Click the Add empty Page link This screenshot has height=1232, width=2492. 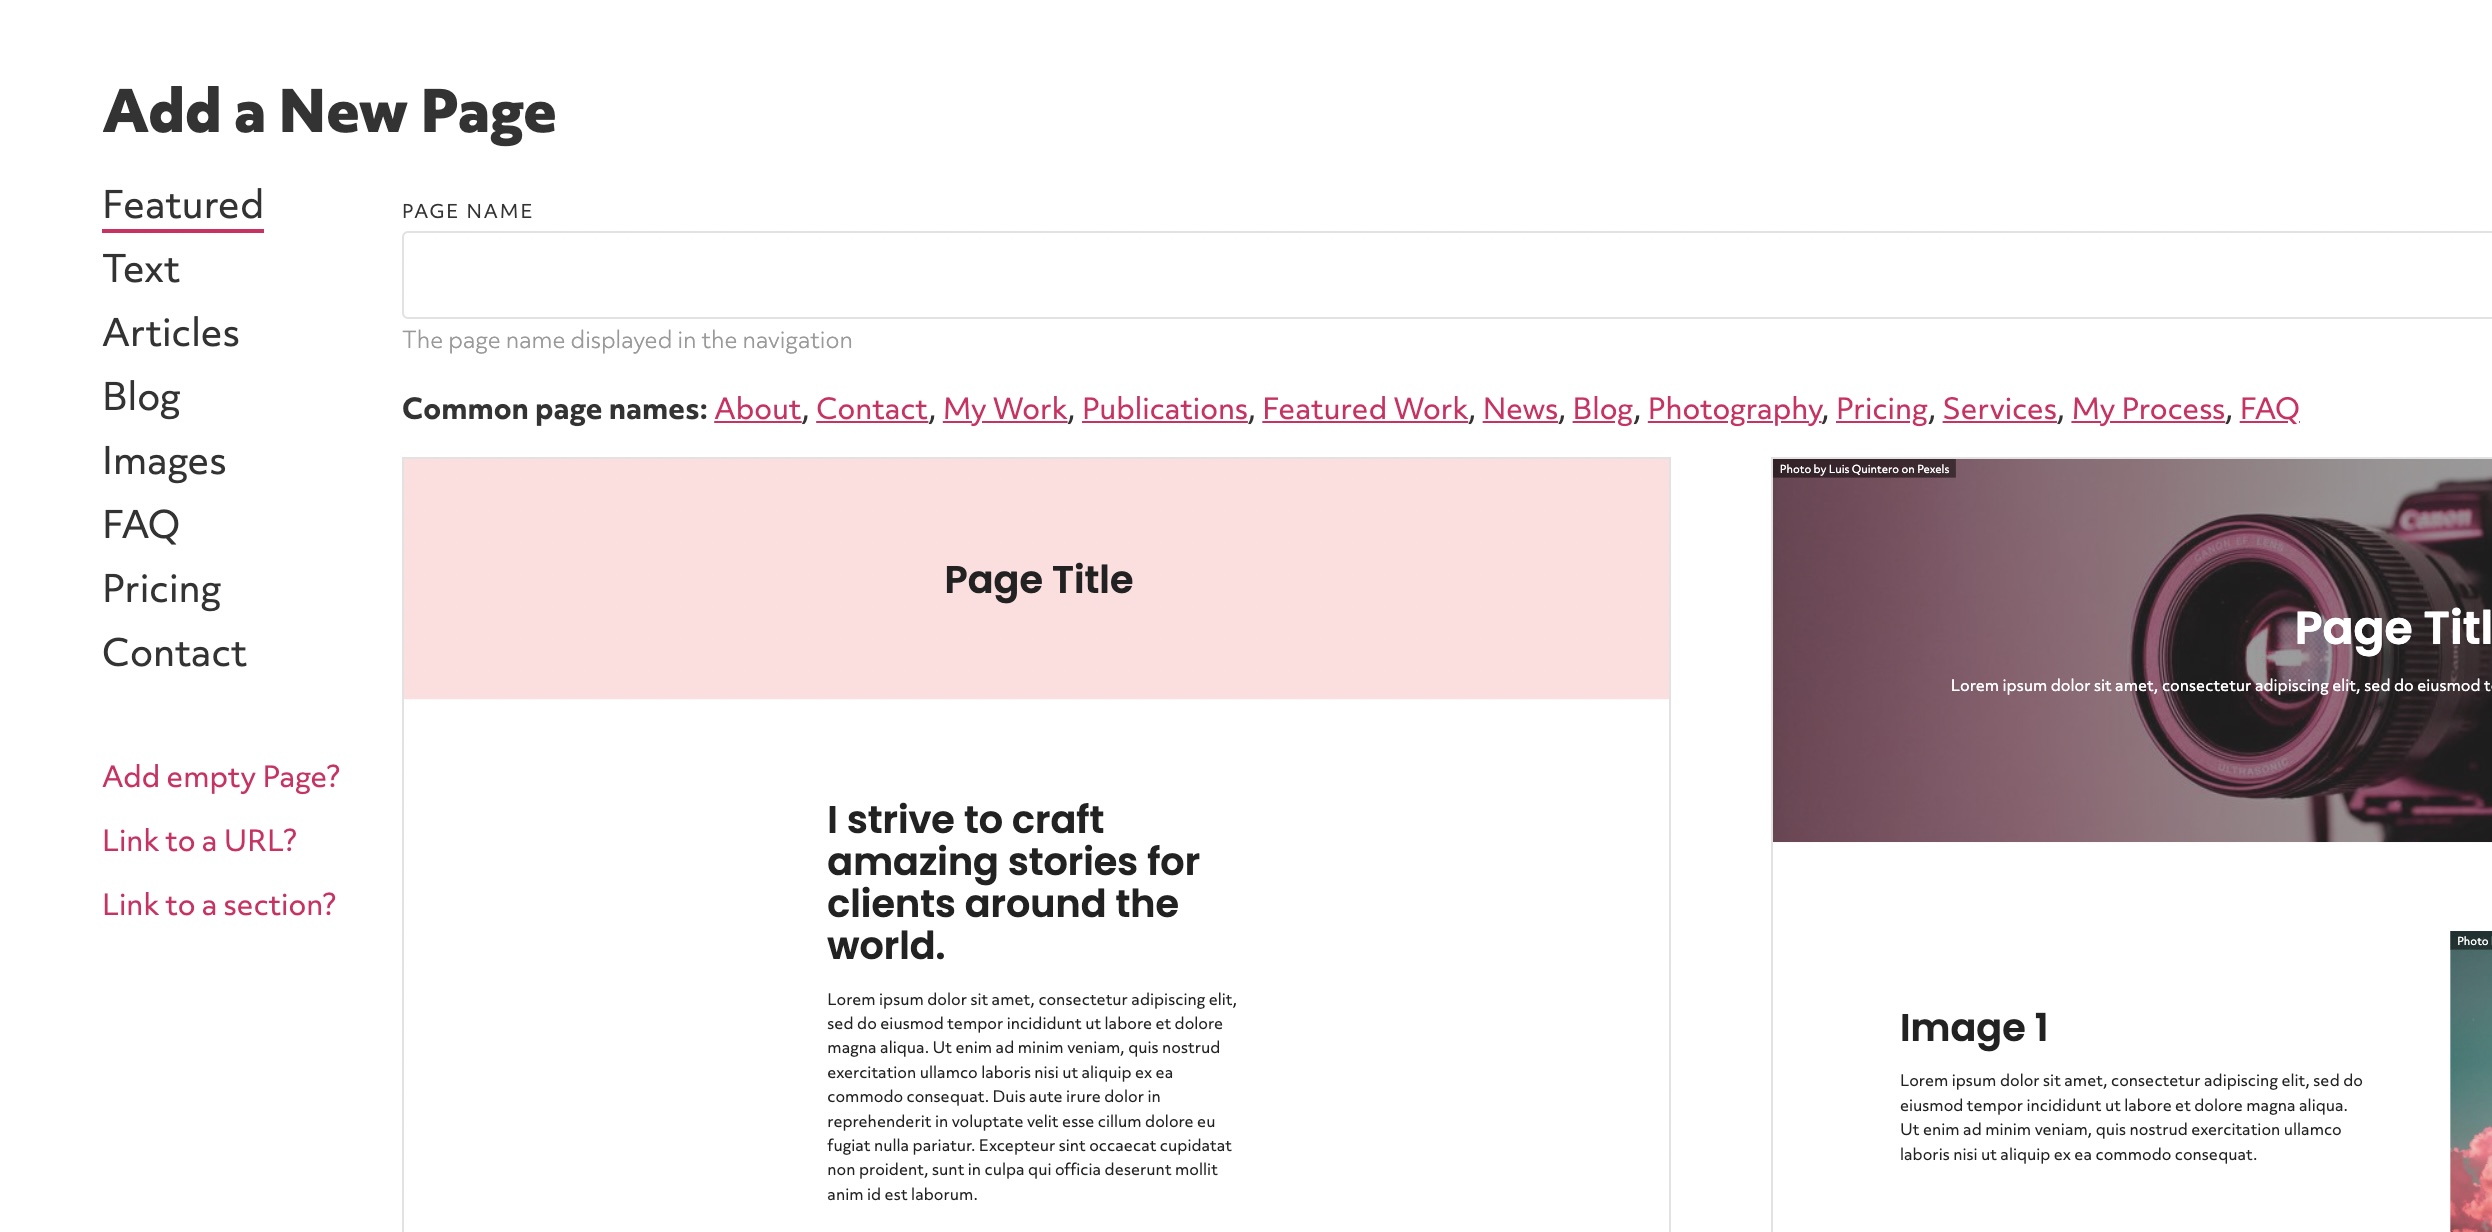221,777
